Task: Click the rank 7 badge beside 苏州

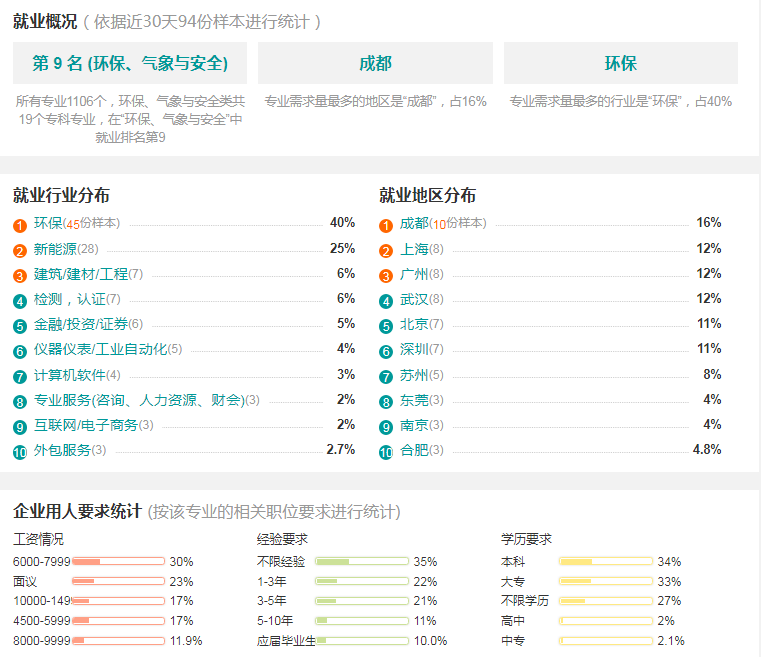Action: pyautogui.click(x=386, y=377)
